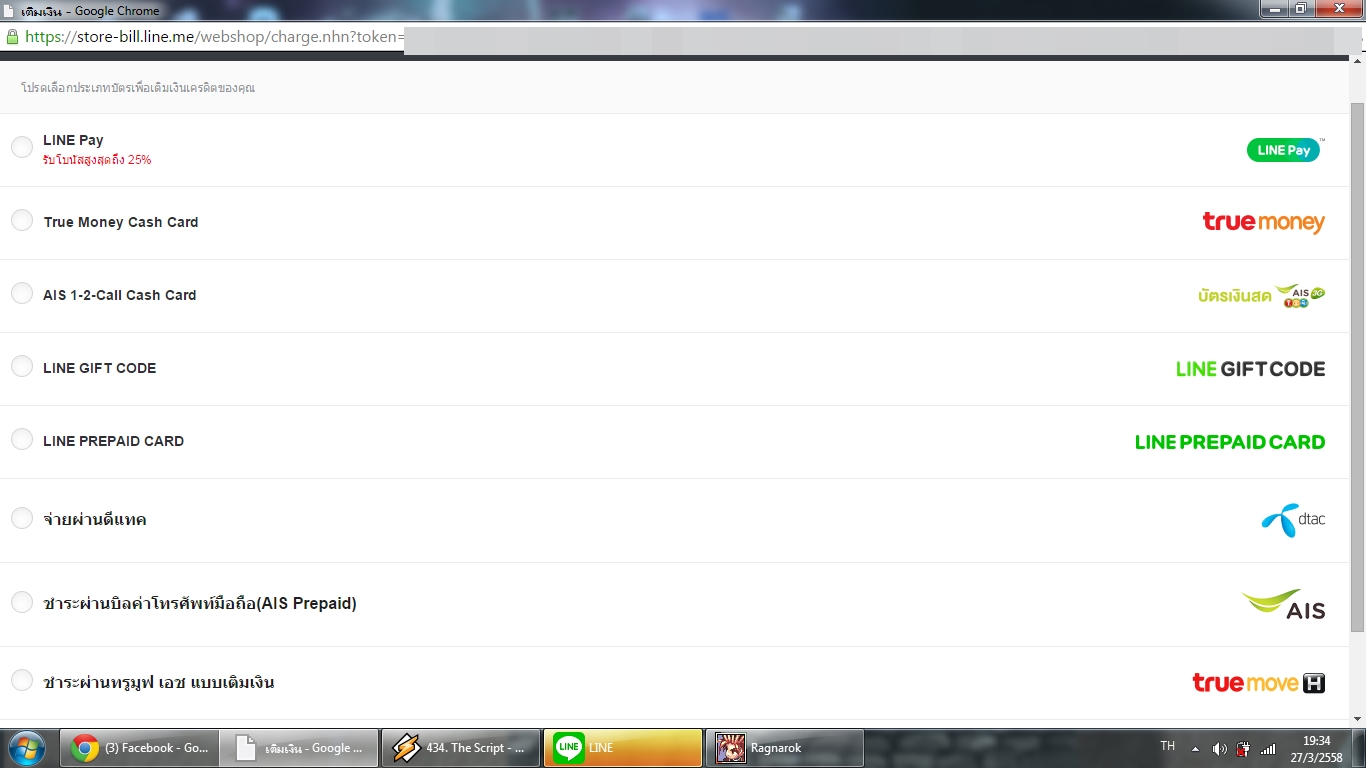This screenshot has width=1366, height=768.
Task: Click the network signal tray icon
Action: (1268, 749)
